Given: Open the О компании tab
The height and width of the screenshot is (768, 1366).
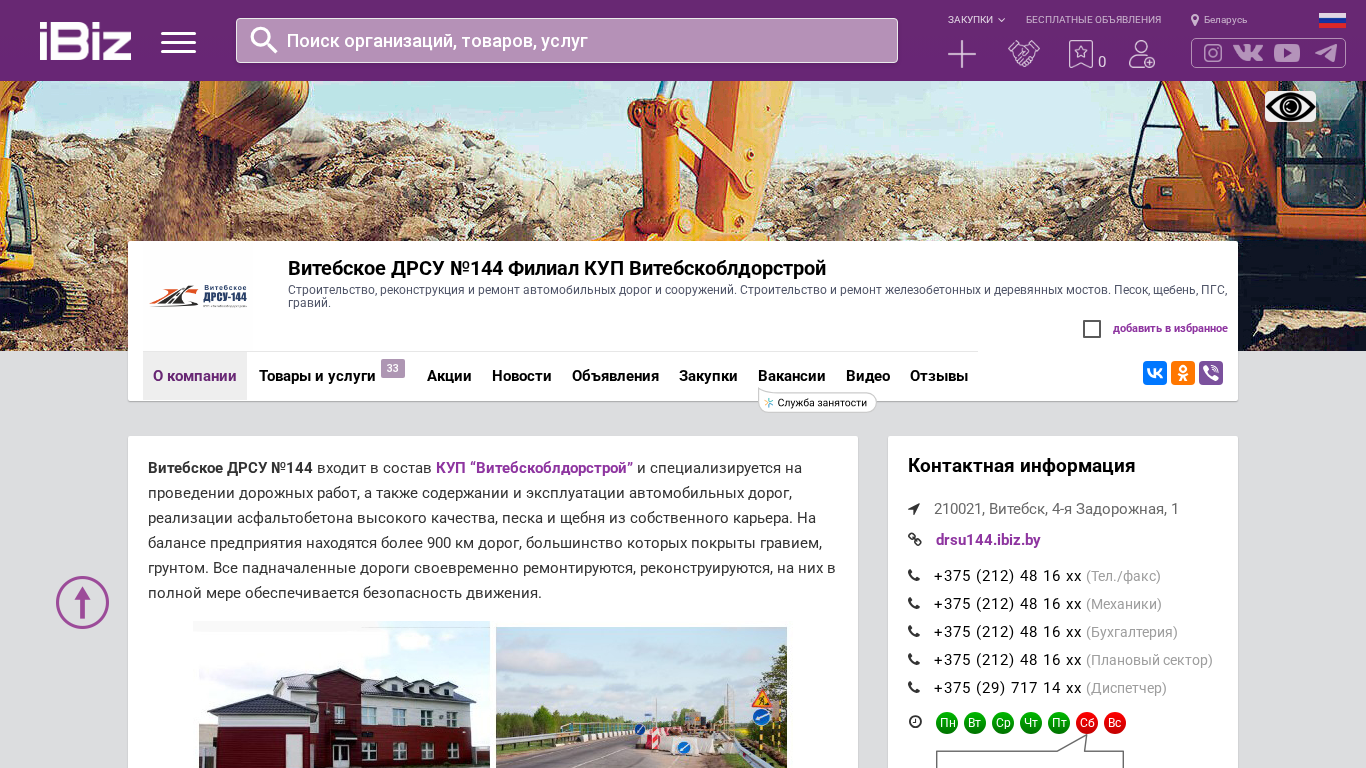Looking at the screenshot, I should (x=195, y=376).
